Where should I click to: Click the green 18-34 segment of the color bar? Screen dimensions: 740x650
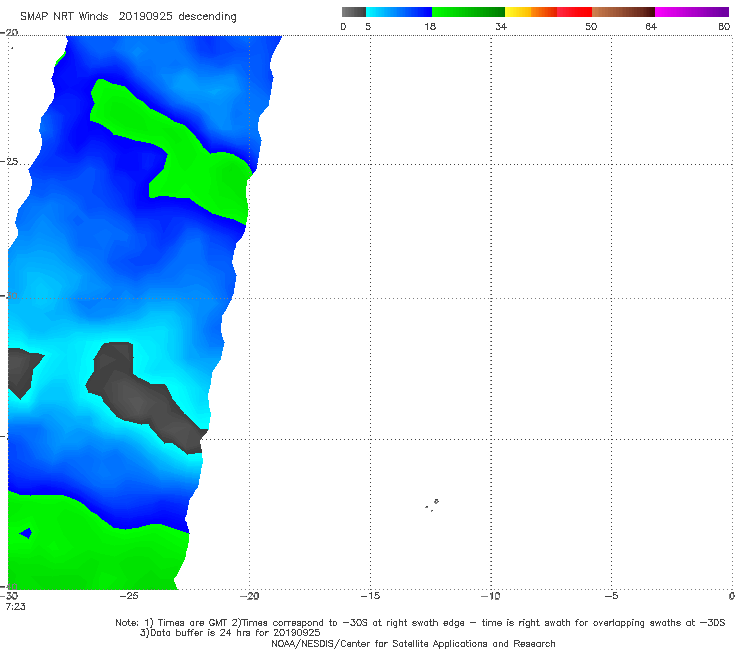[468, 12]
